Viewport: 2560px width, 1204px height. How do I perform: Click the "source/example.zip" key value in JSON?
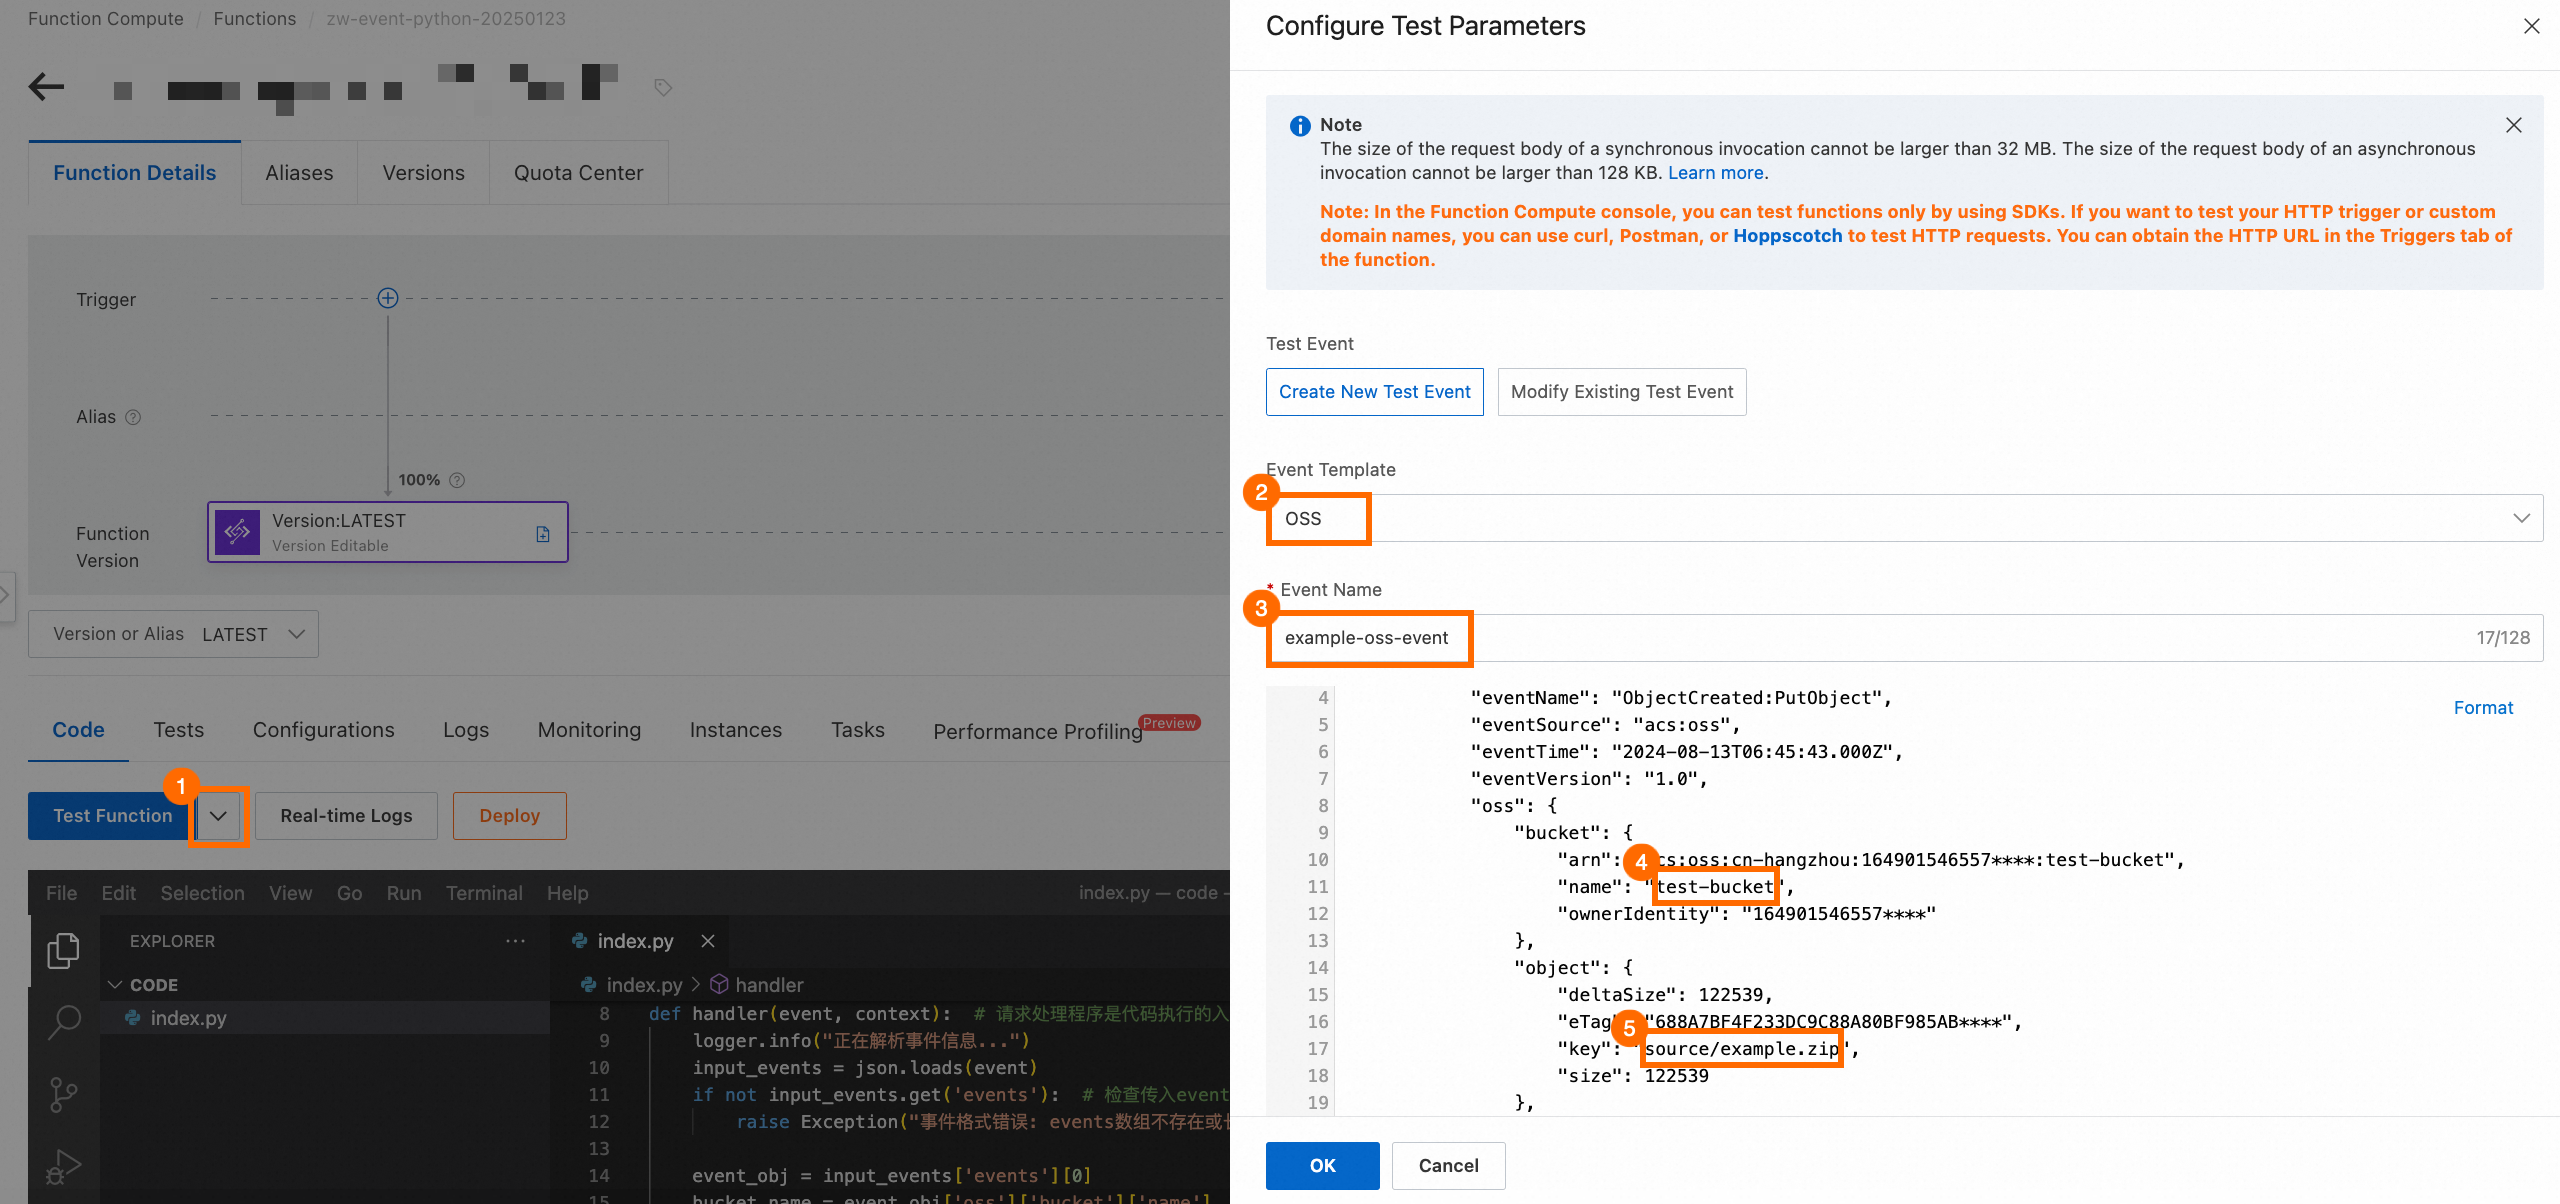(1741, 1049)
